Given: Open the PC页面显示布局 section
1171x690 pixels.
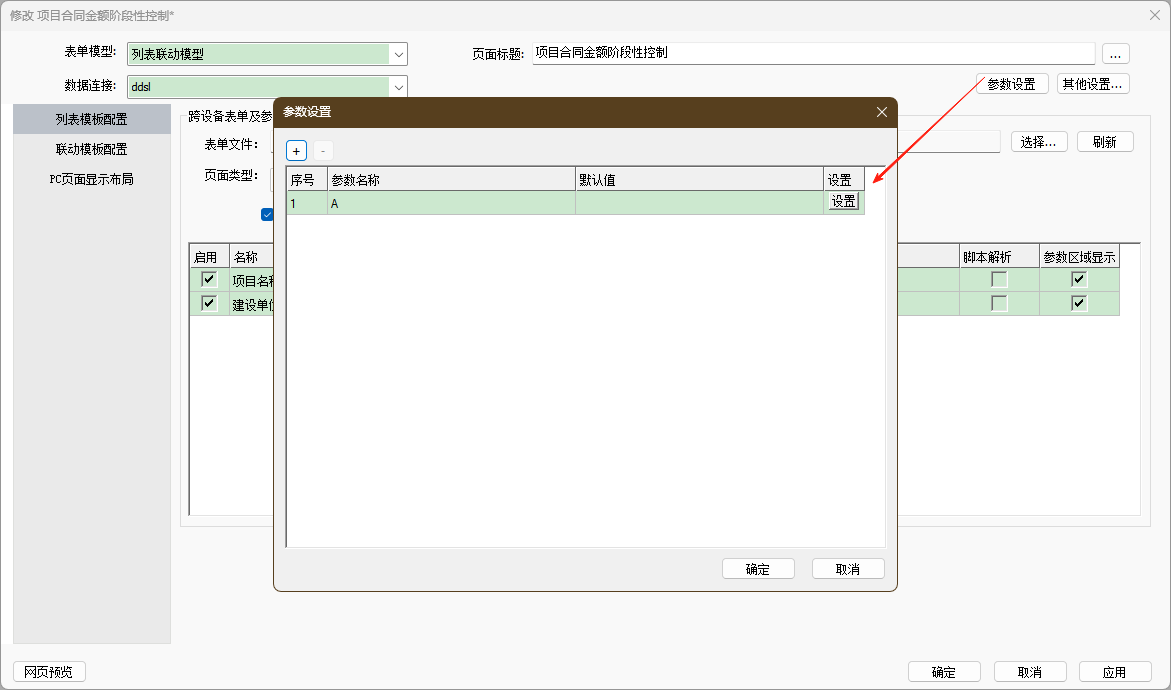Looking at the screenshot, I should point(91,179).
